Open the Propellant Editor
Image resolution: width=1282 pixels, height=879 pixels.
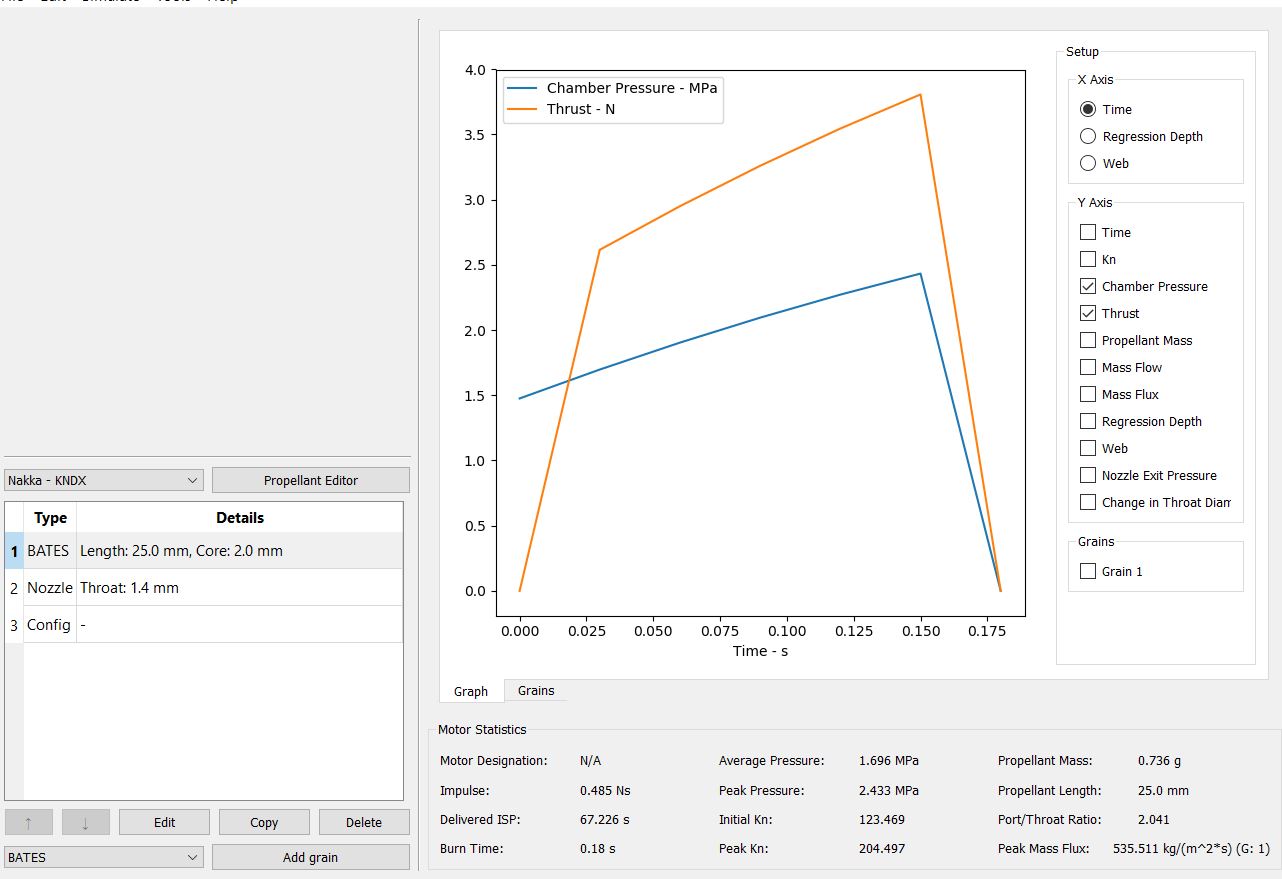pos(310,480)
